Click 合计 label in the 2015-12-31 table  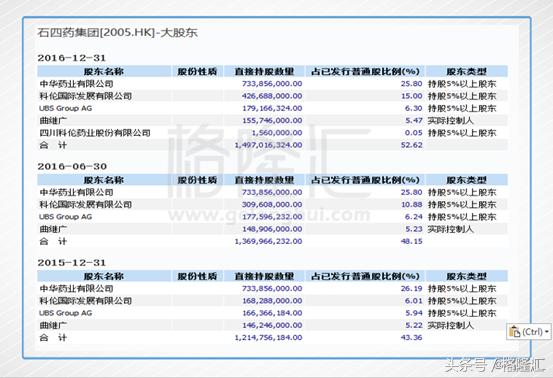point(53,338)
